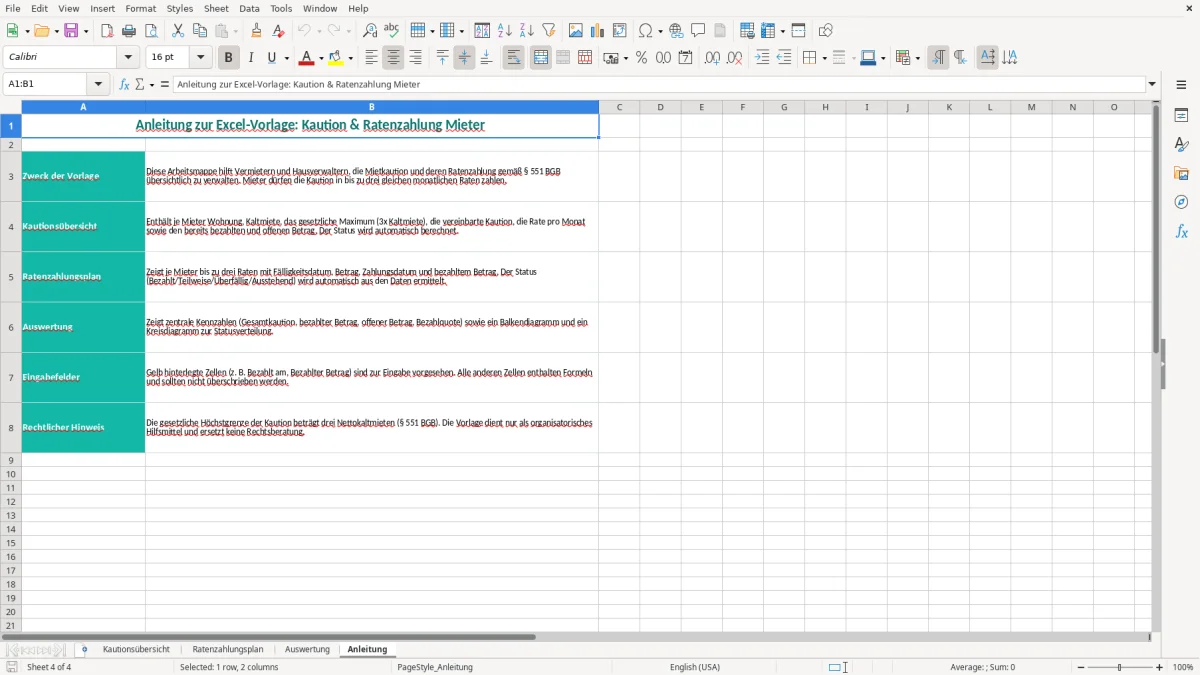Adjust the zoom slider
Viewport: 1200px width, 675px height.
pyautogui.click(x=1119, y=667)
